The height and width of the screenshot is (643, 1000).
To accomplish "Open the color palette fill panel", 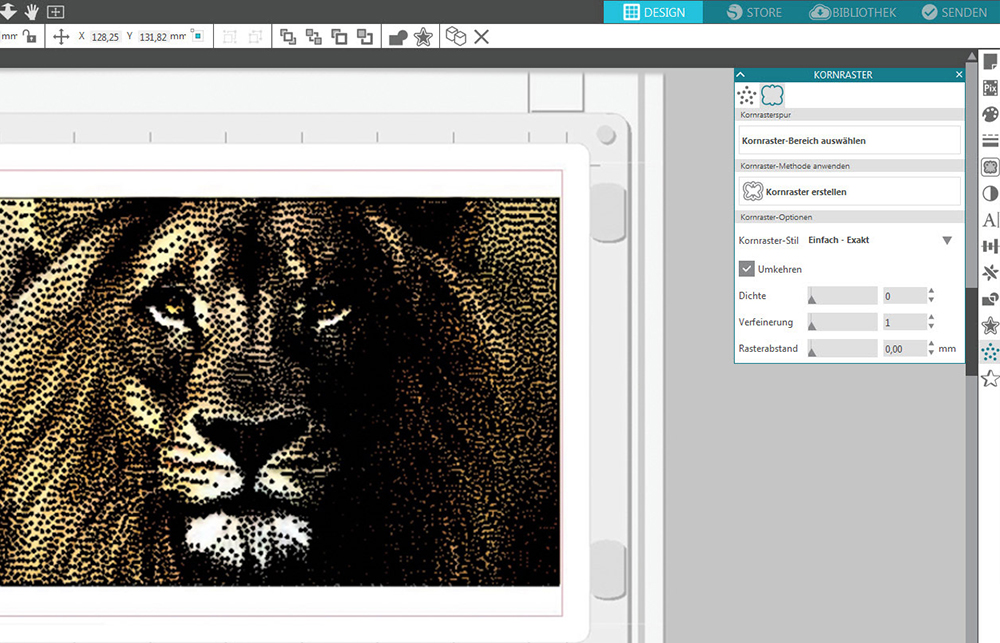I will point(990,114).
